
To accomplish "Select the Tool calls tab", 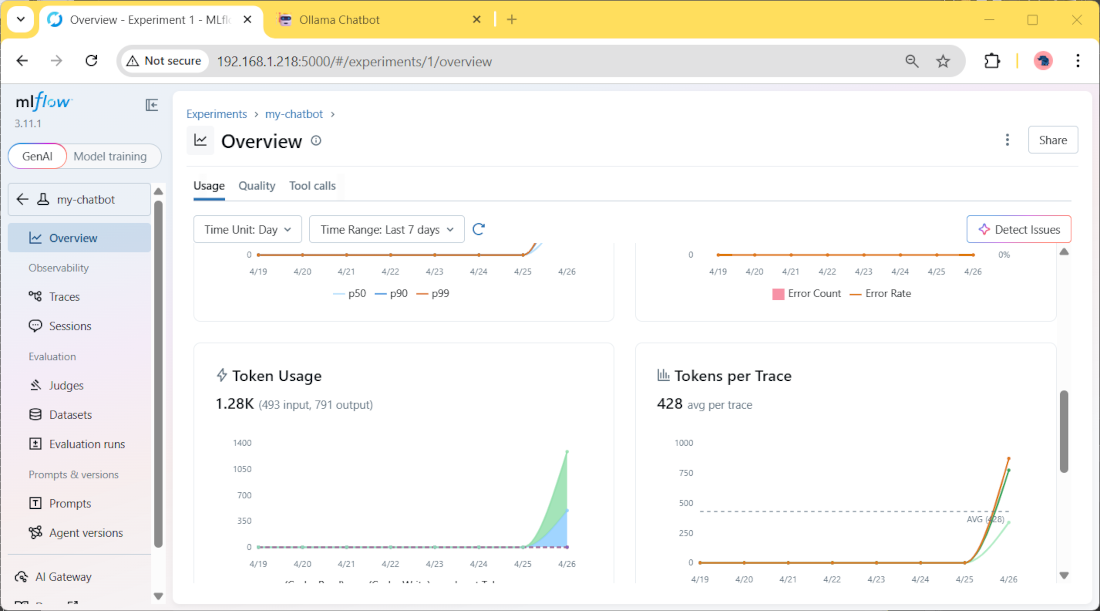I will point(312,186).
